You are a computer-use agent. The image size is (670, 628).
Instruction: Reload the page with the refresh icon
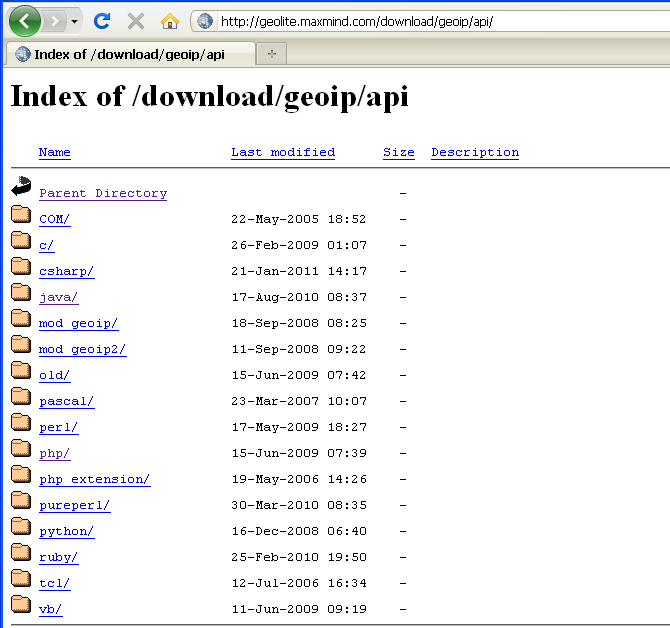pos(101,21)
